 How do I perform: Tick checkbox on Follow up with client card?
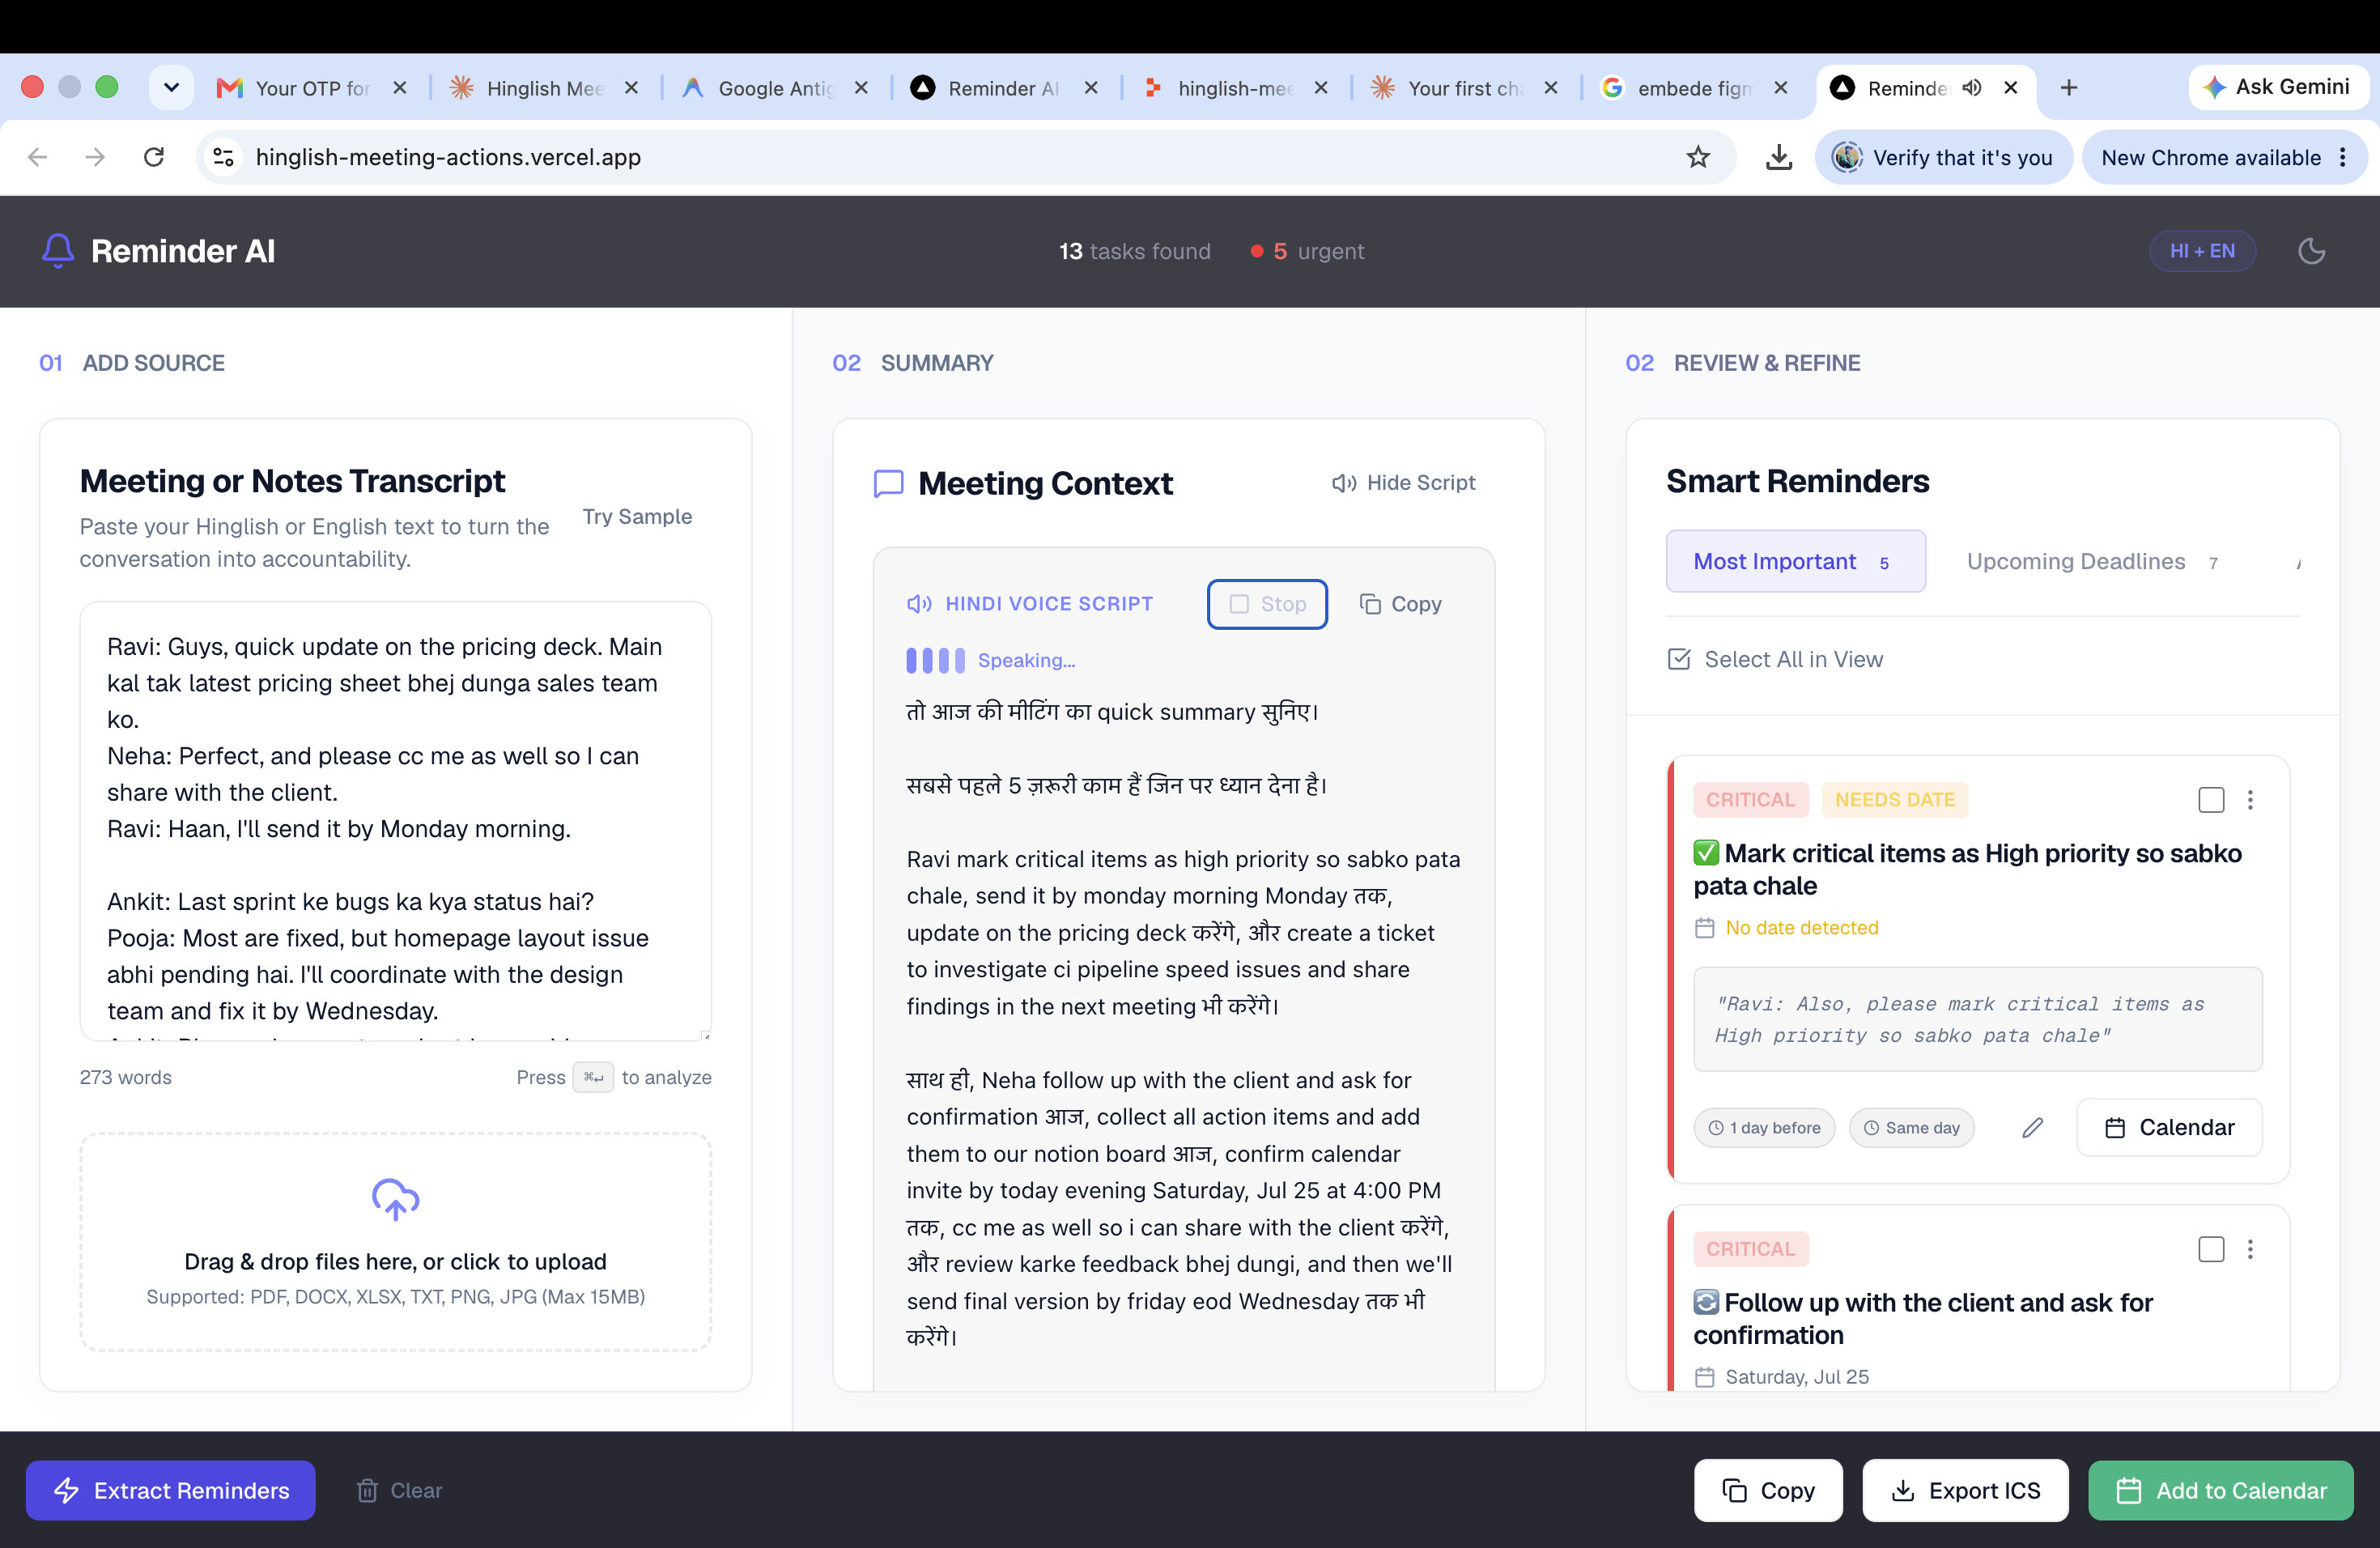tap(2211, 1249)
